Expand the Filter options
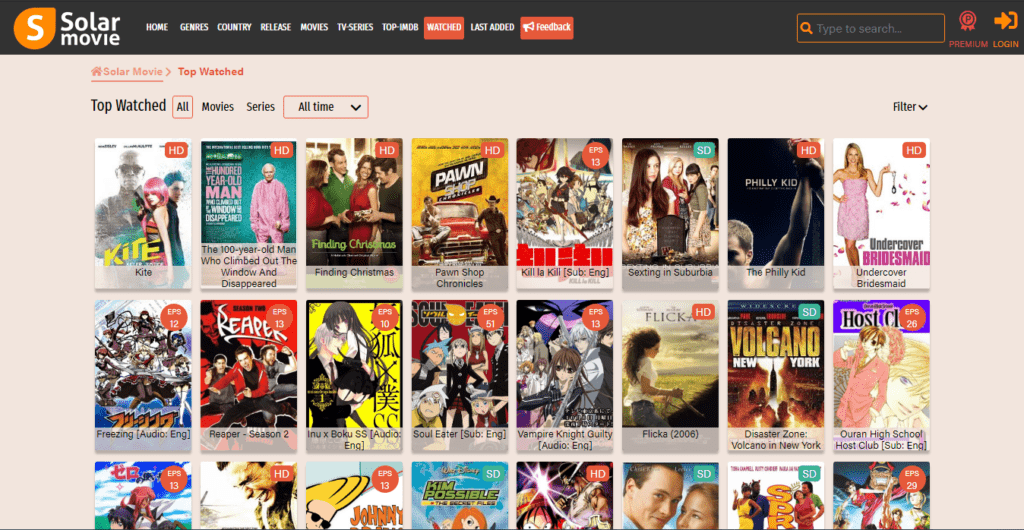This screenshot has width=1024, height=530. click(x=910, y=107)
